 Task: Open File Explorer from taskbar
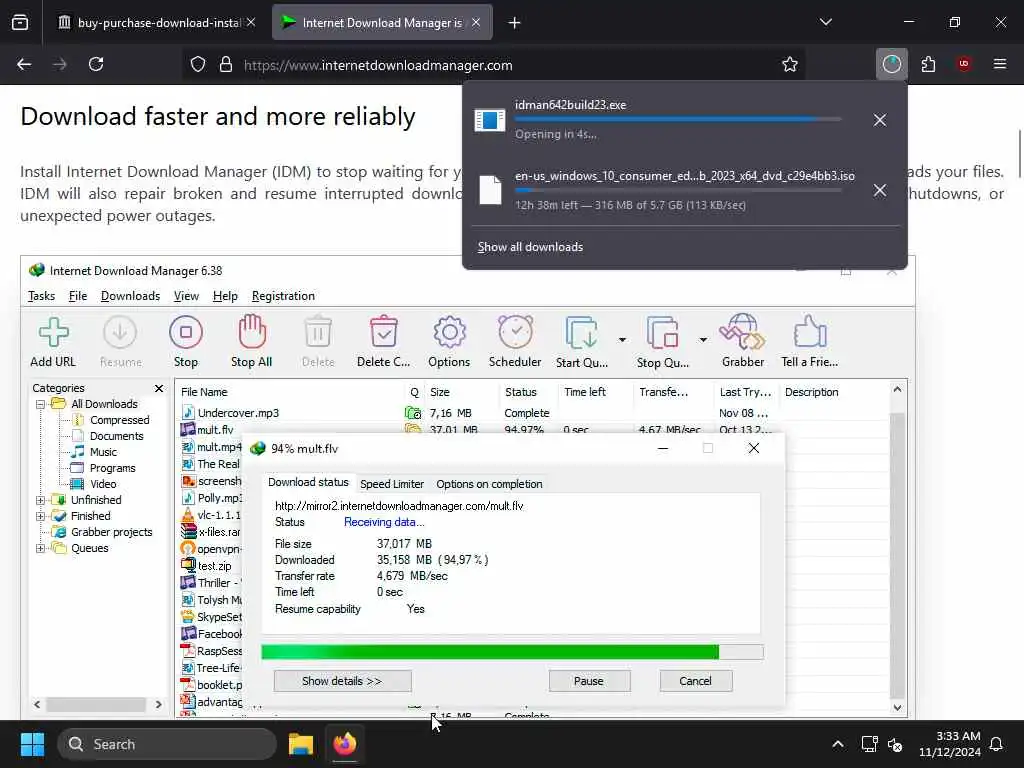pyautogui.click(x=301, y=744)
